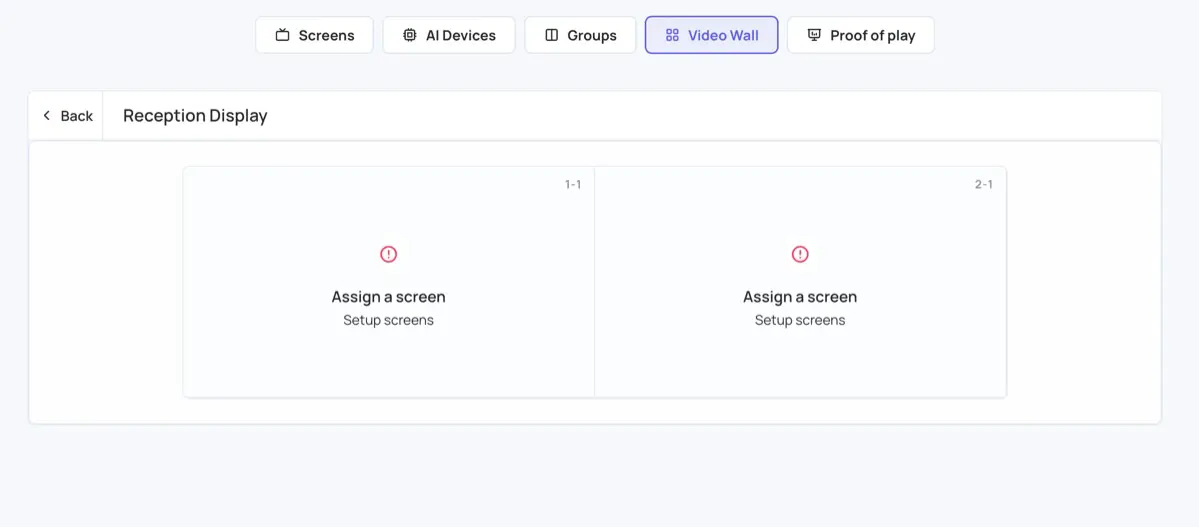Click the grid icon on Video Wall
The image size is (1199, 527).
pyautogui.click(x=672, y=35)
